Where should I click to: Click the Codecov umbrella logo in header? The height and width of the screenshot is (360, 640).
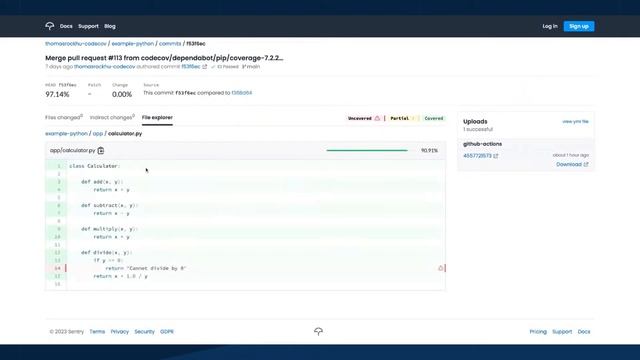(49, 26)
